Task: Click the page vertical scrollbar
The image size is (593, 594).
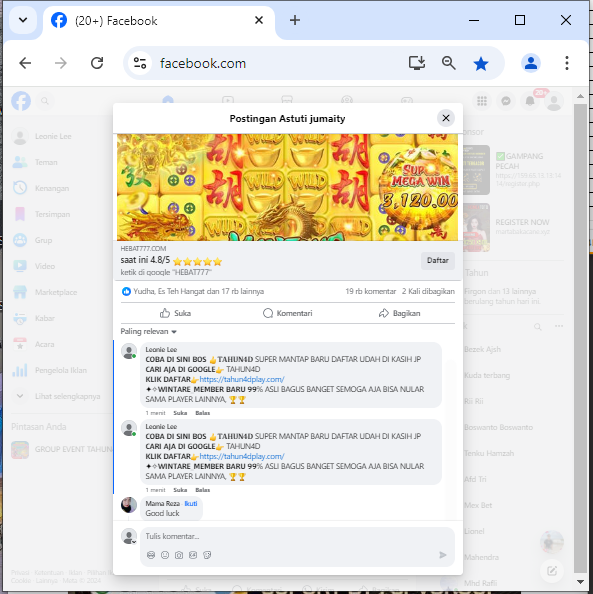Action: (x=580, y=339)
